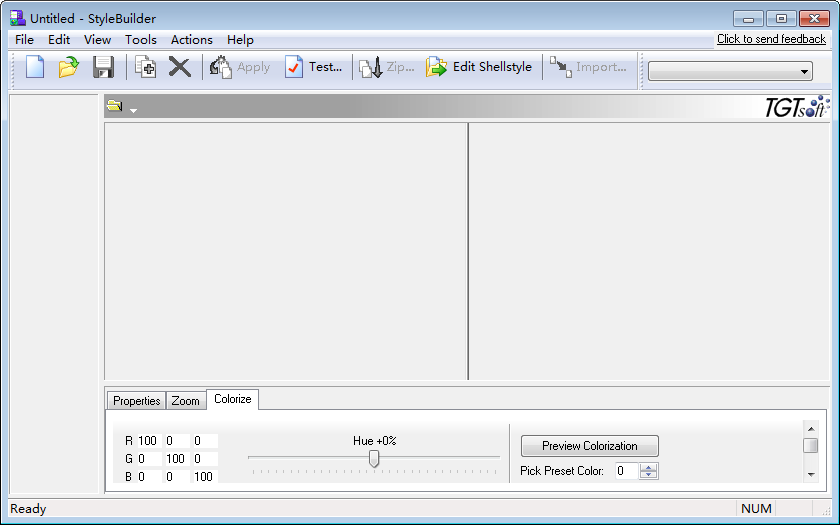This screenshot has width=840, height=525.
Task: Switch to the Zoom tab
Action: coord(185,401)
